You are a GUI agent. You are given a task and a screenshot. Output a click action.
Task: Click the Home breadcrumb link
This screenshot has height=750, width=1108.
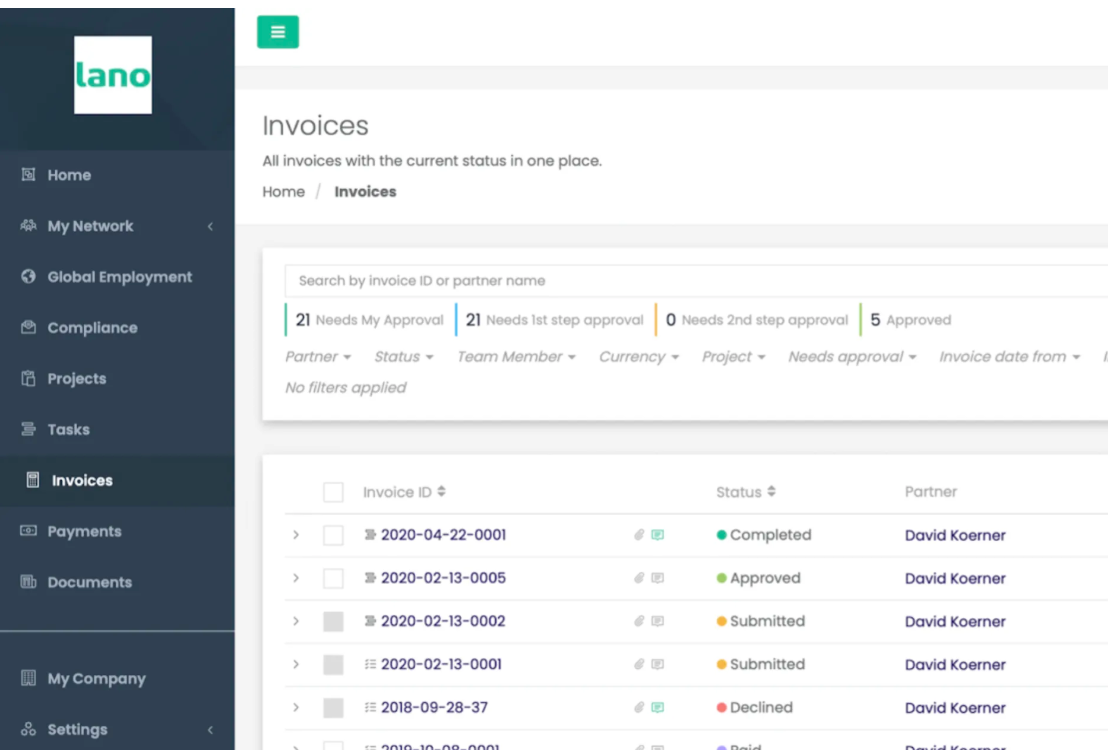pos(283,192)
